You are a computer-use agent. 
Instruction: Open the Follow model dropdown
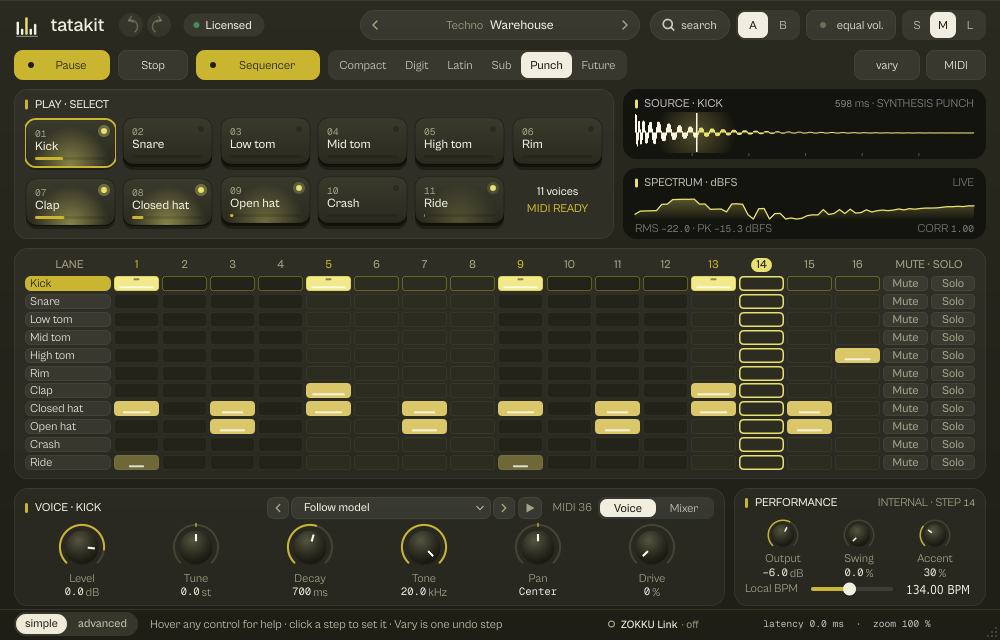click(x=390, y=508)
